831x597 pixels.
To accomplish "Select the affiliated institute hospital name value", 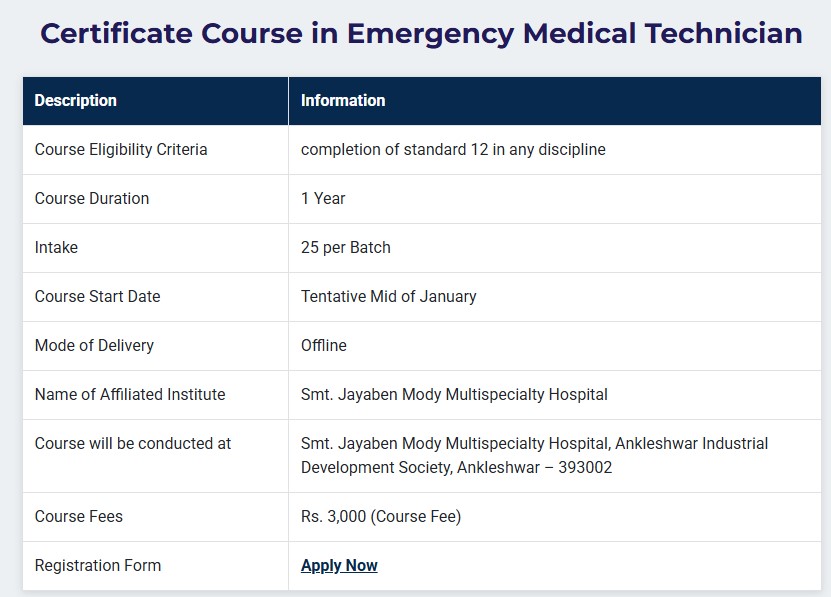I will pyautogui.click(x=454, y=394).
